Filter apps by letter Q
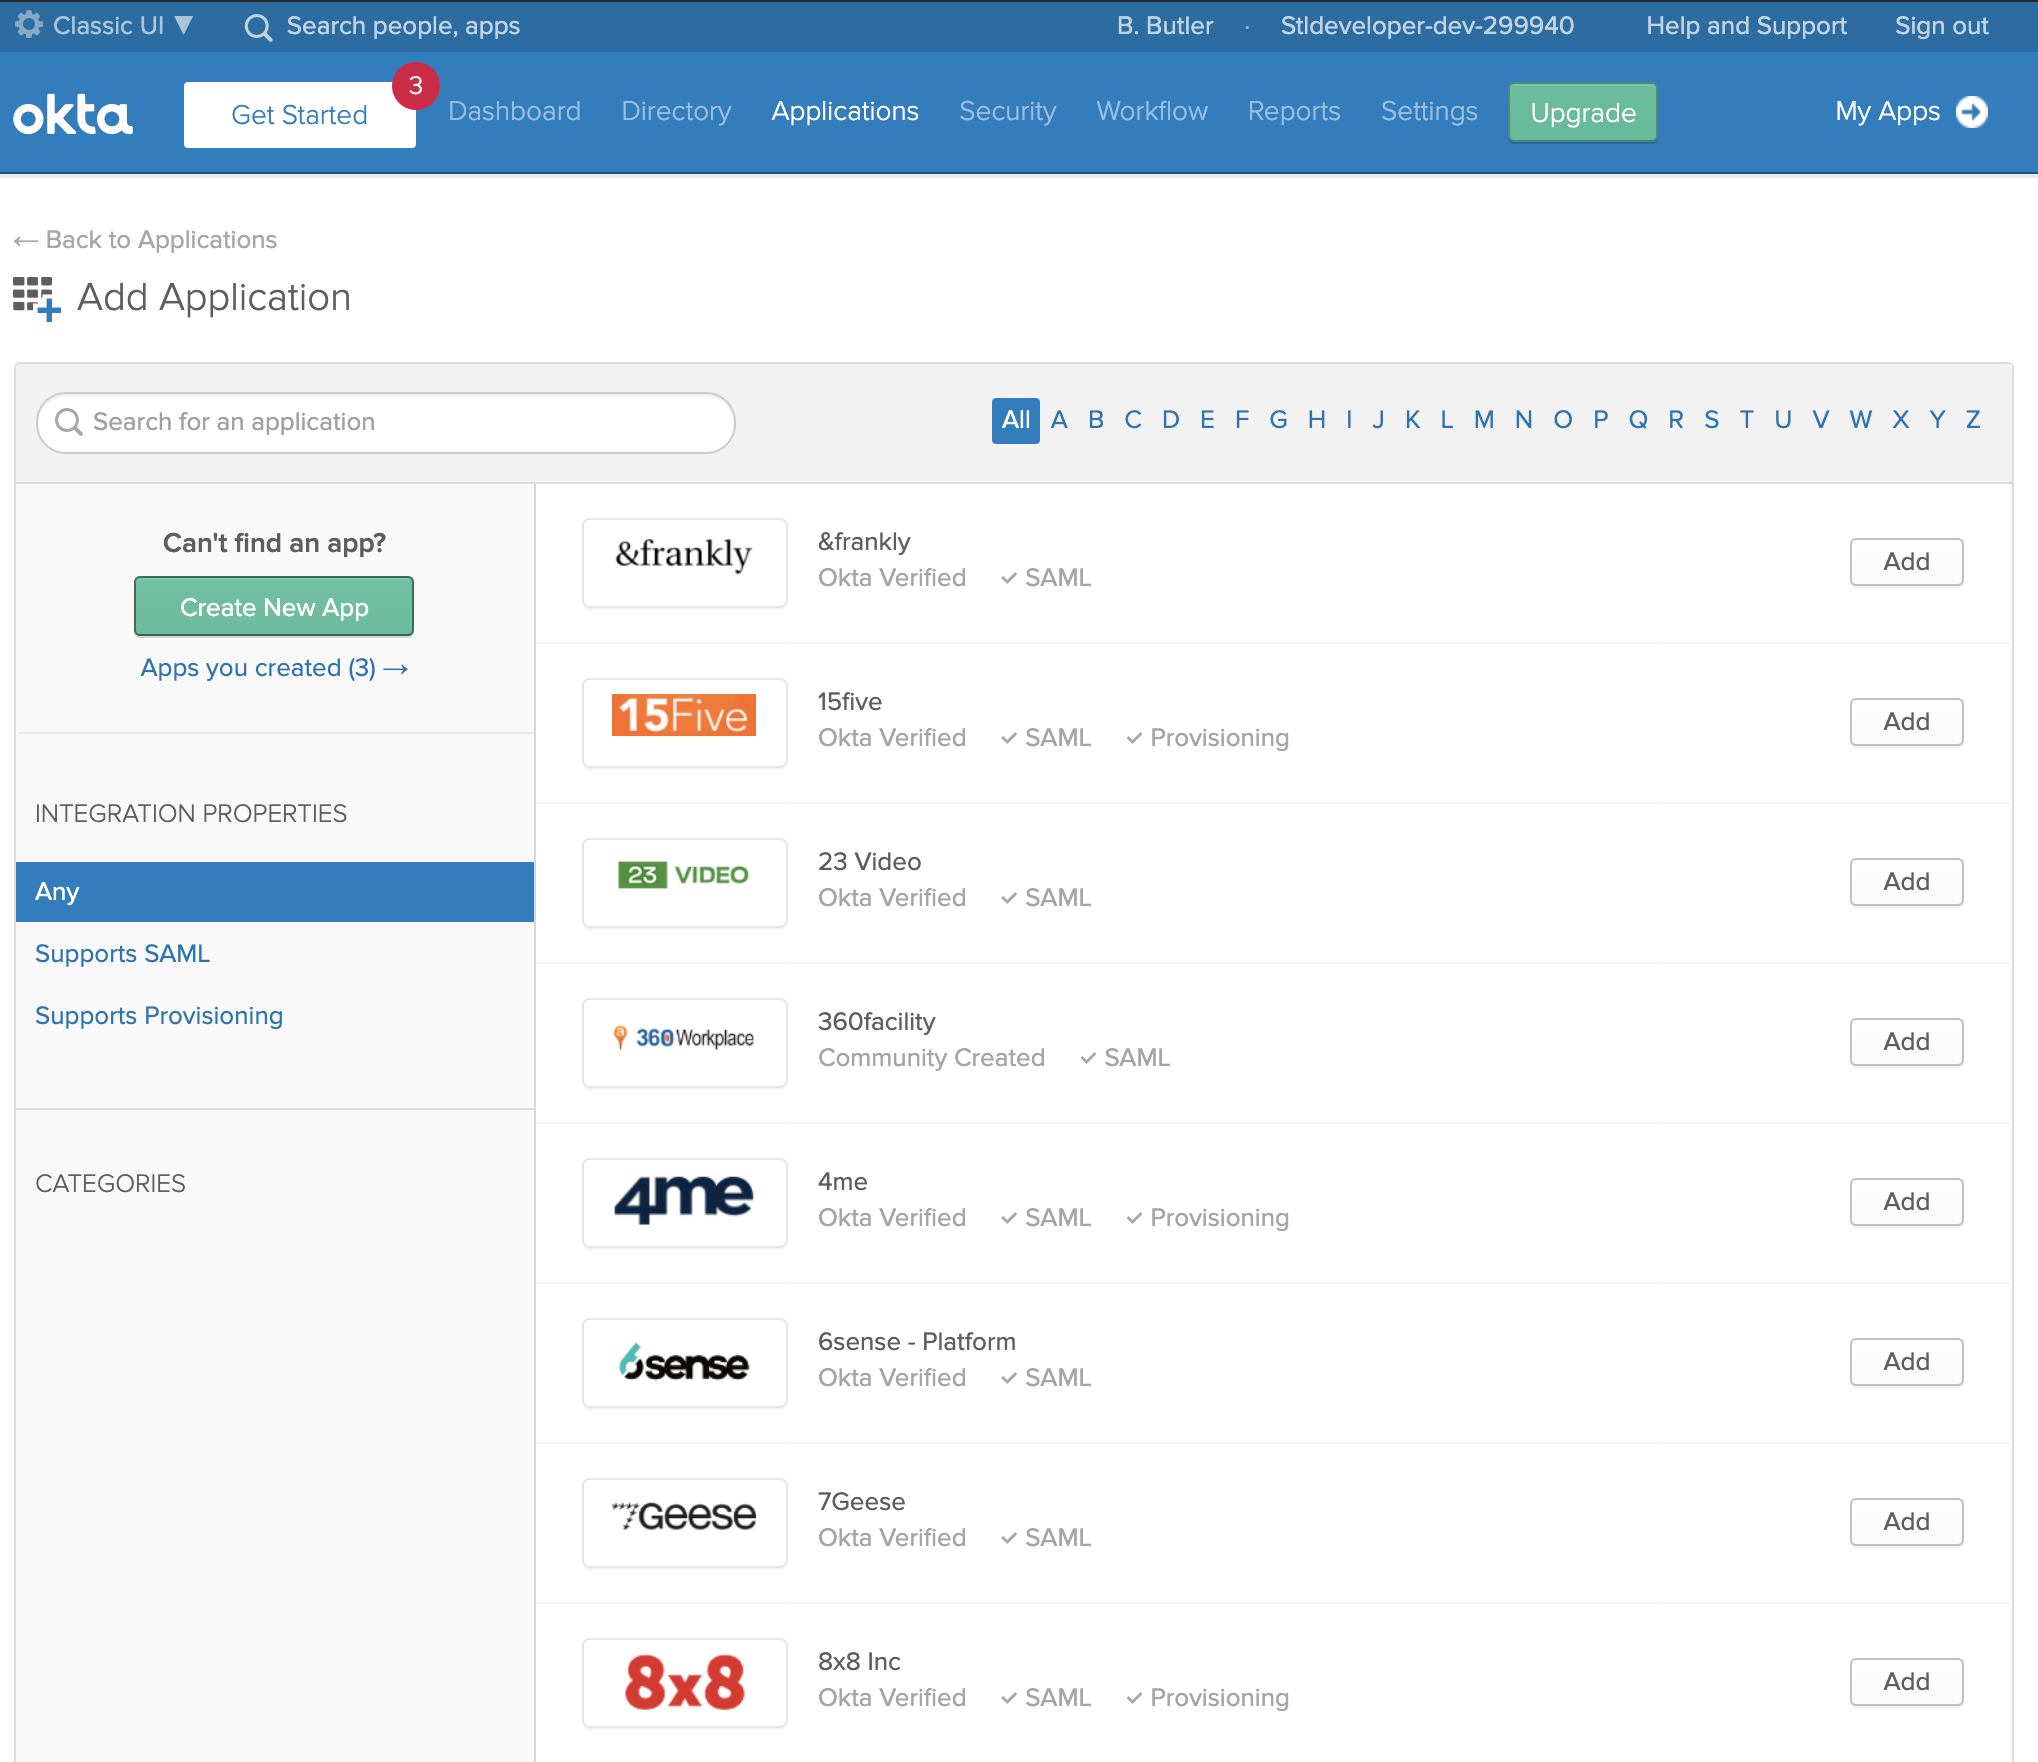2038x1762 pixels. [x=1638, y=420]
